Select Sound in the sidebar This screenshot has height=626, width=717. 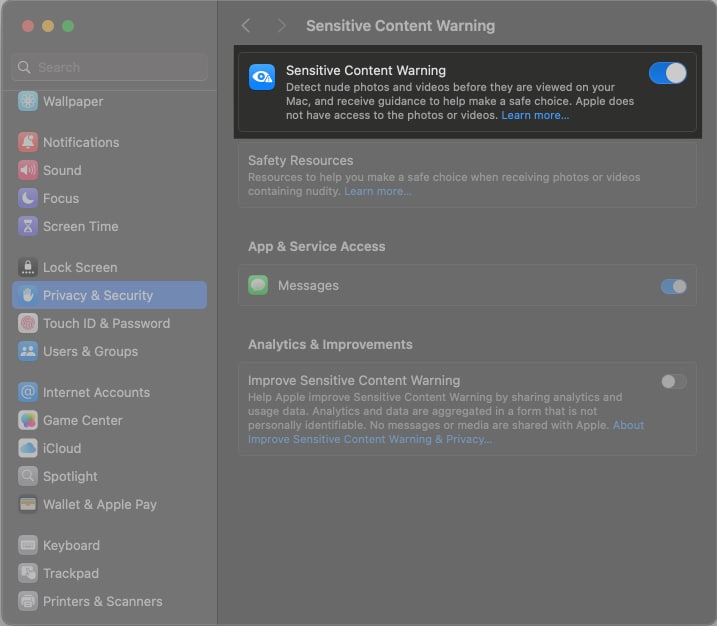(109, 170)
